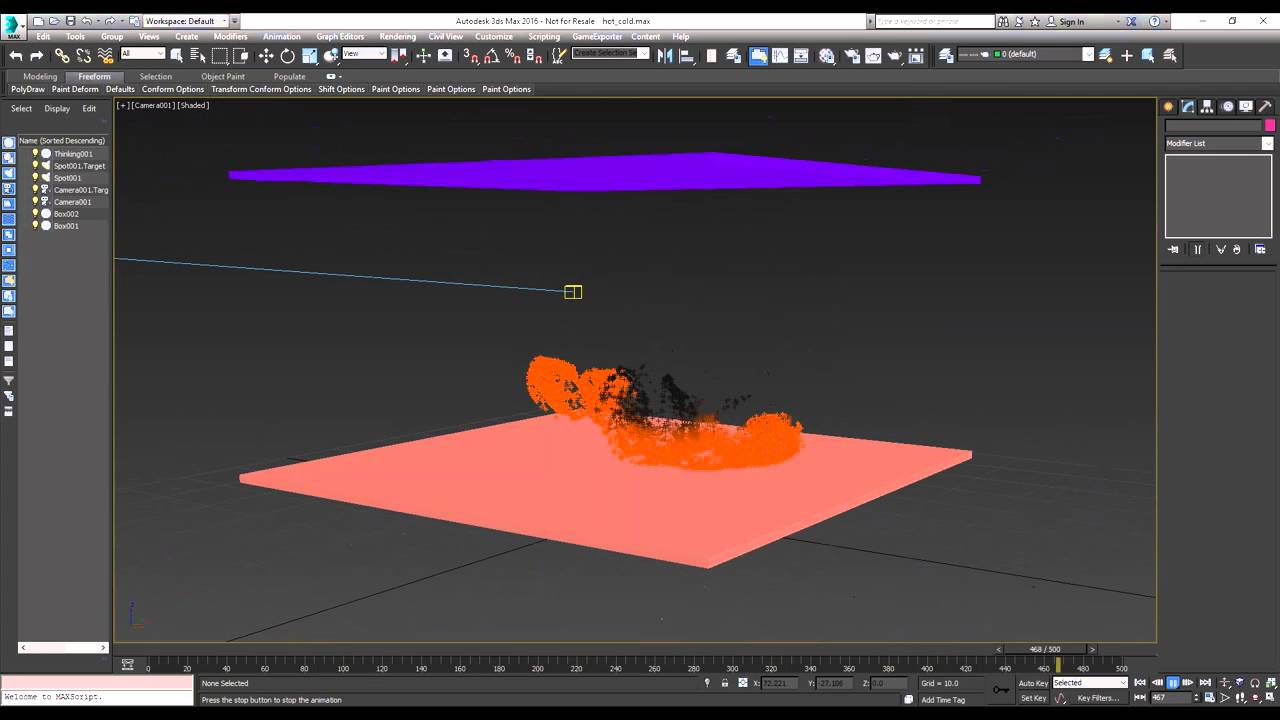
Task: Expand the Modifier List dropdown
Action: tap(1219, 143)
